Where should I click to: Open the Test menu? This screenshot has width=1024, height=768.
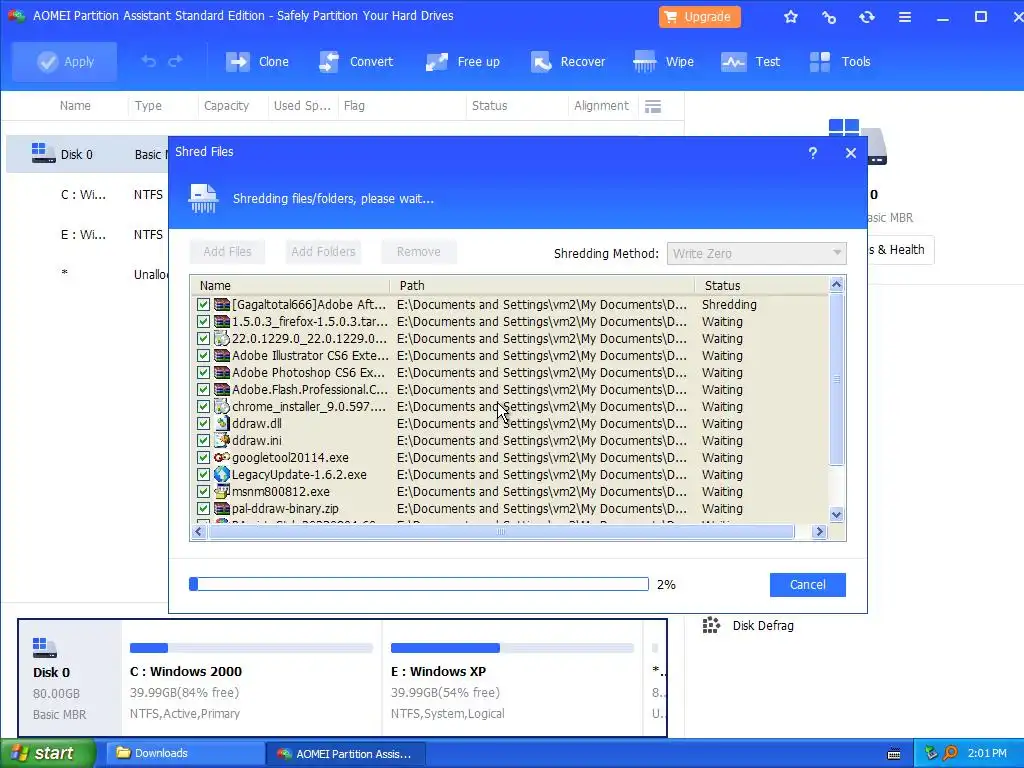(750, 61)
